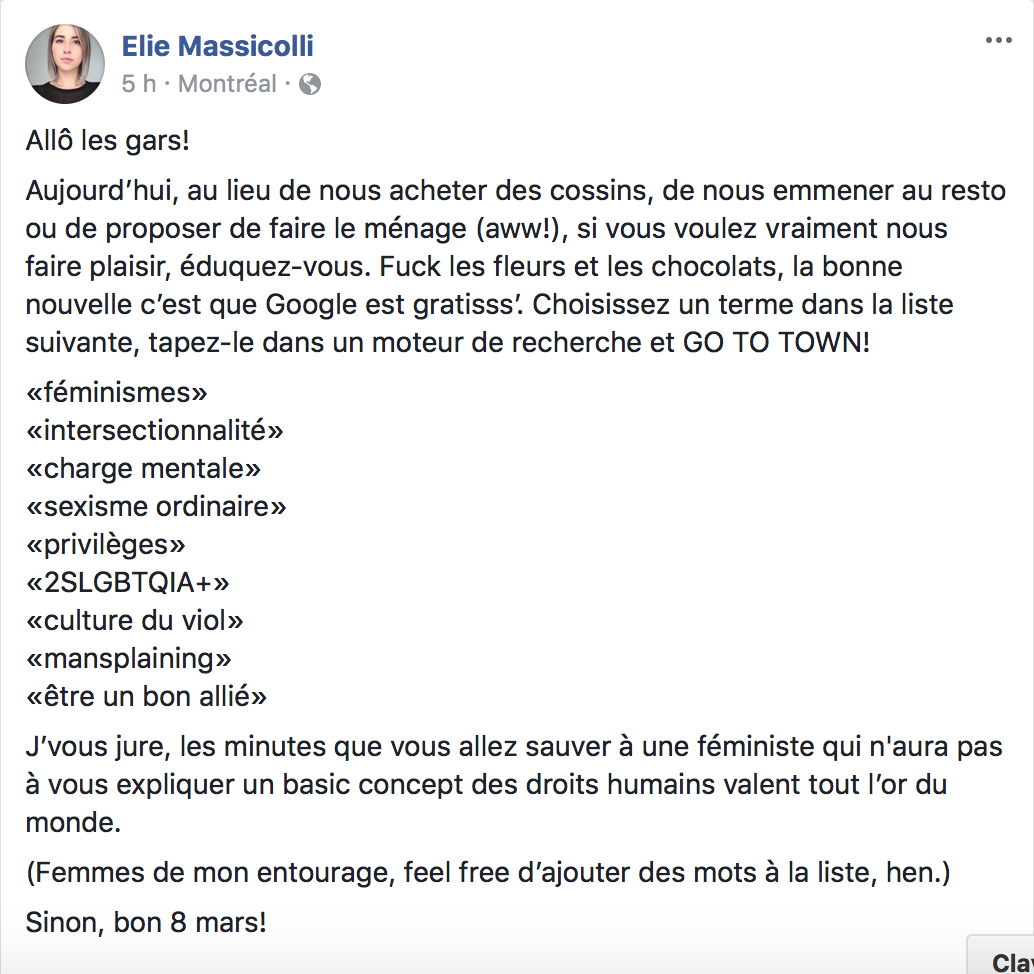Click the term «charge mentale»
Image resolution: width=1034 pixels, height=974 pixels.
point(143,468)
